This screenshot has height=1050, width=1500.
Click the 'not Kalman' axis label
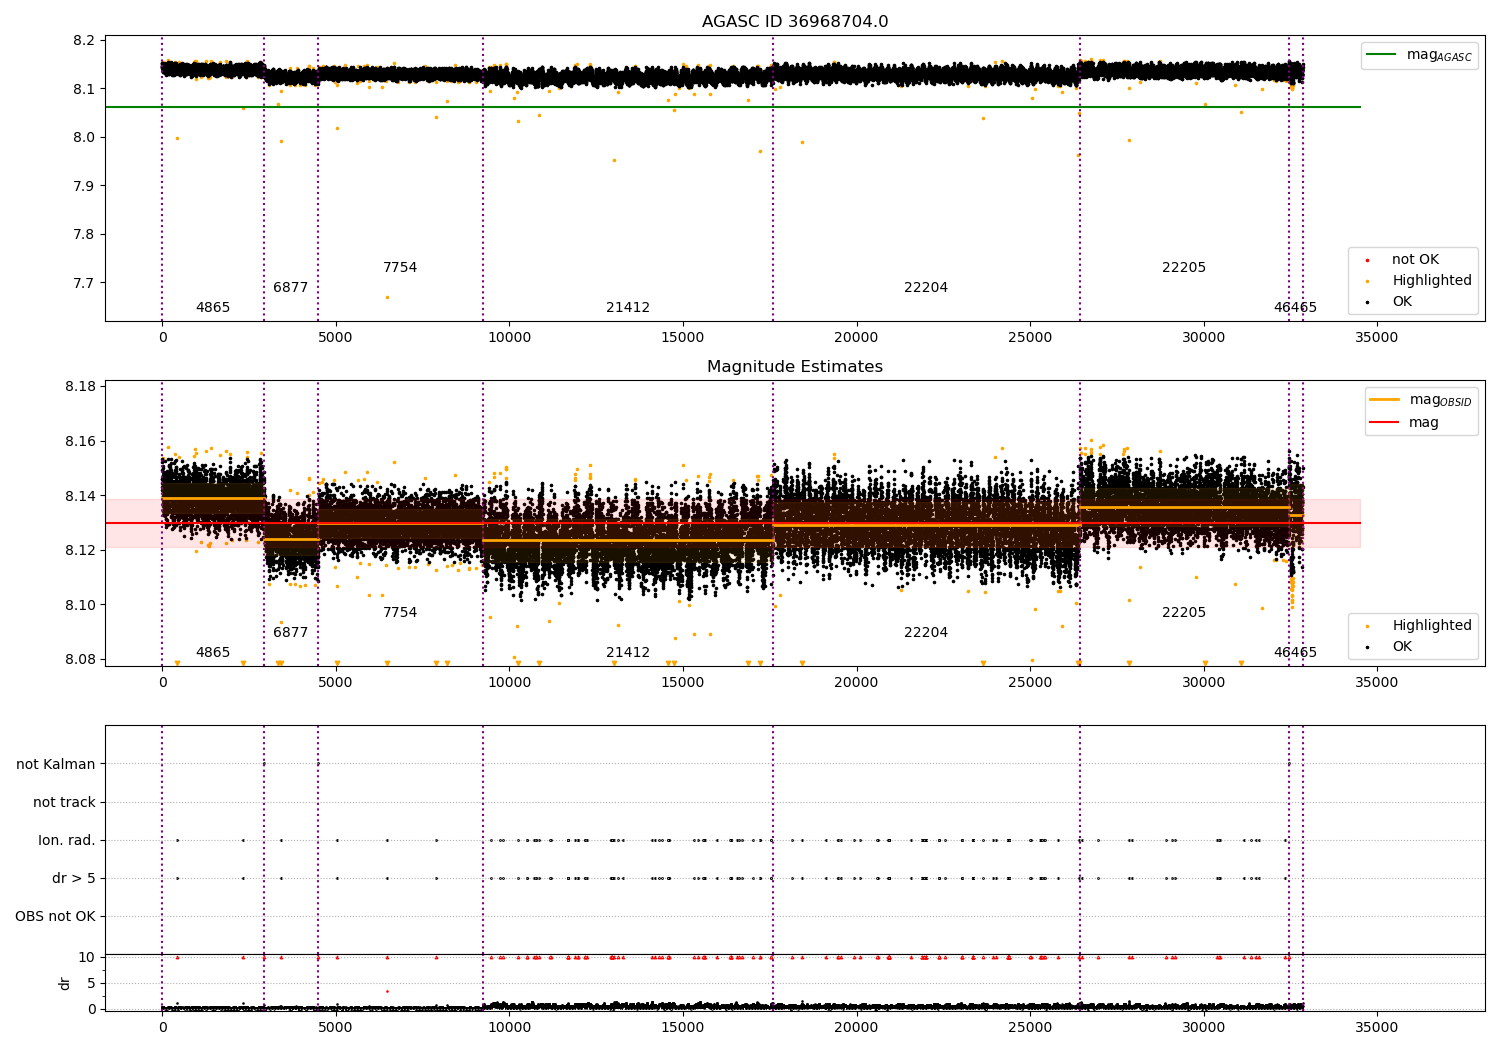coord(56,764)
